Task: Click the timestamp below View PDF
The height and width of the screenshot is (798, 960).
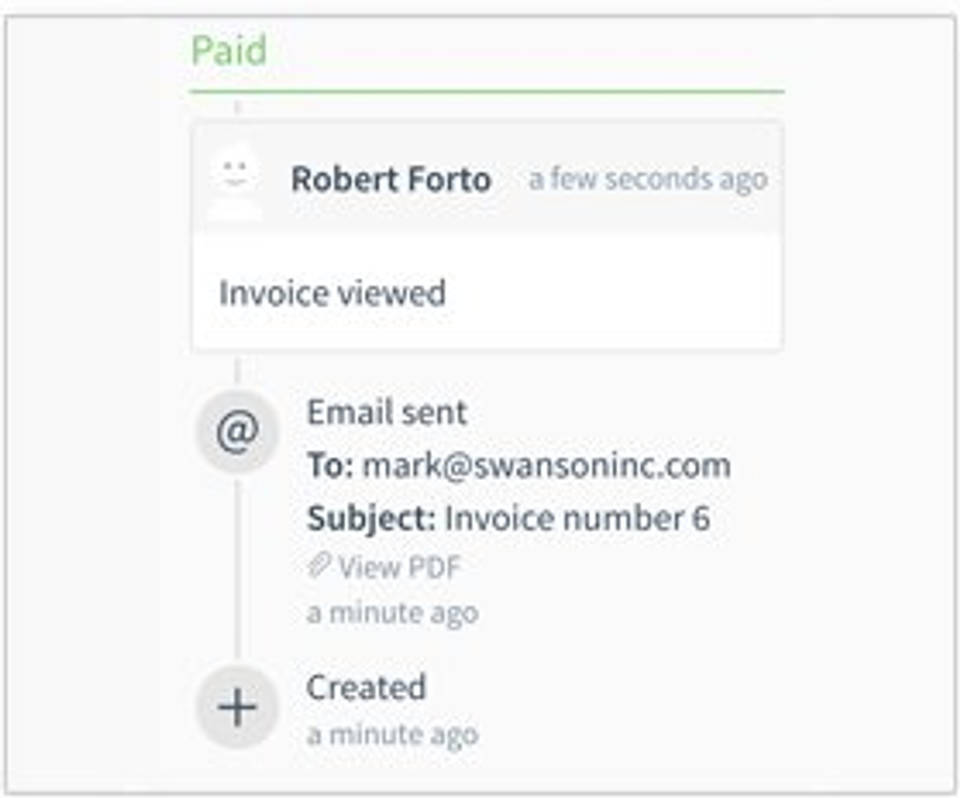Action: (x=392, y=612)
